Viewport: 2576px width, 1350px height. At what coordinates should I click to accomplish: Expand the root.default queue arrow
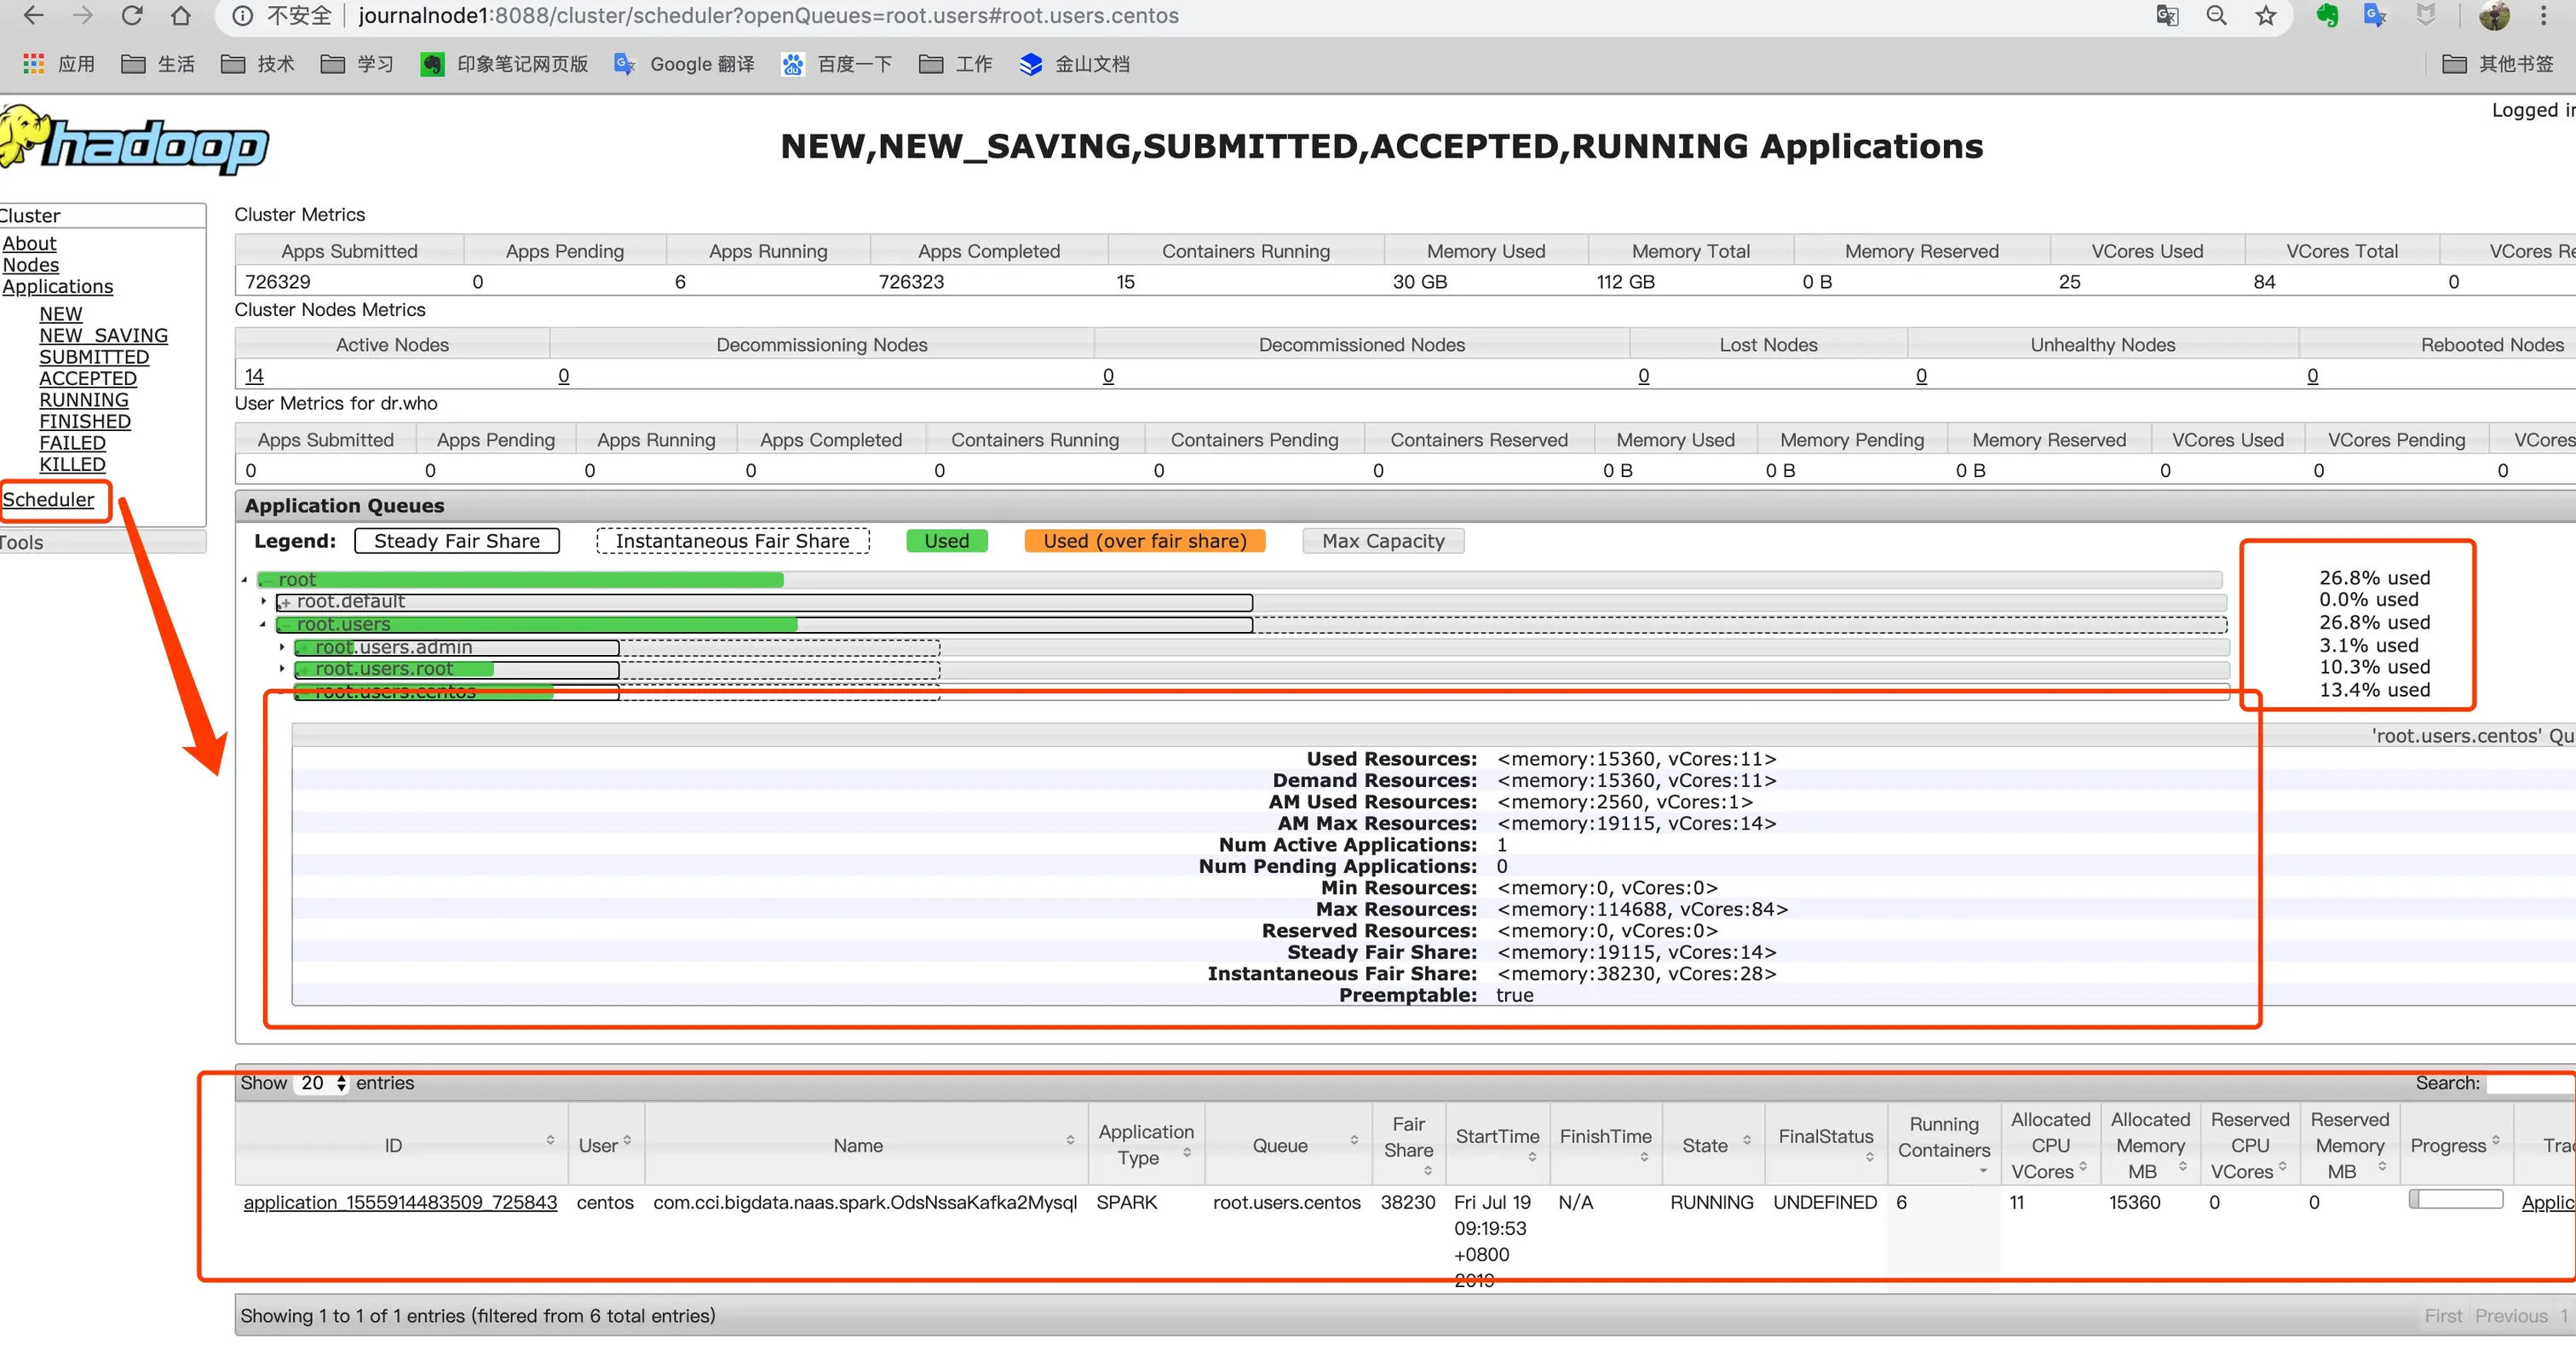(x=264, y=601)
